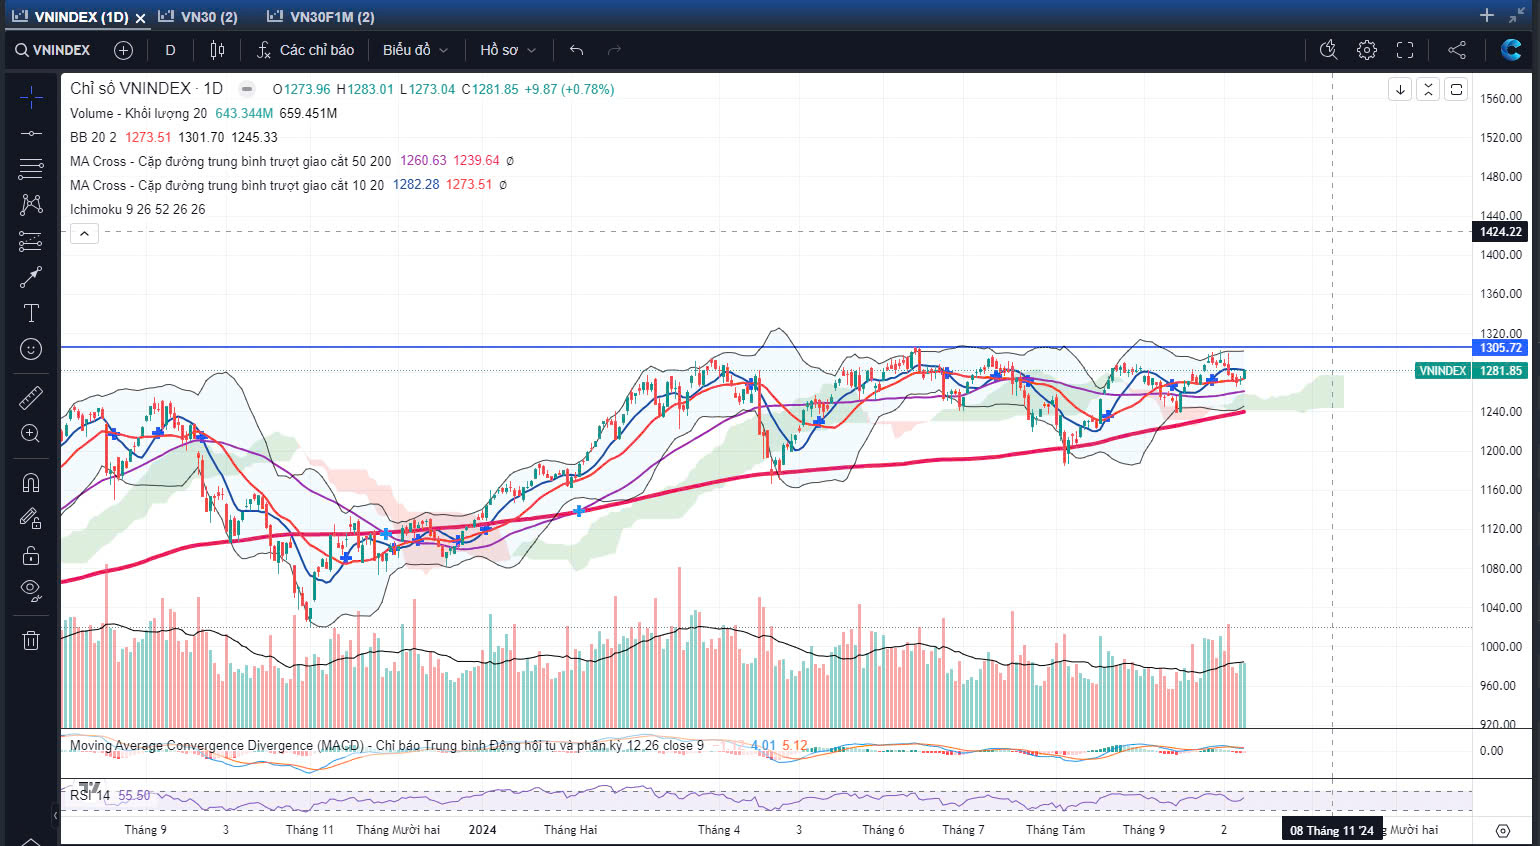
Task: Maximize the main chart pane
Action: 1456,89
